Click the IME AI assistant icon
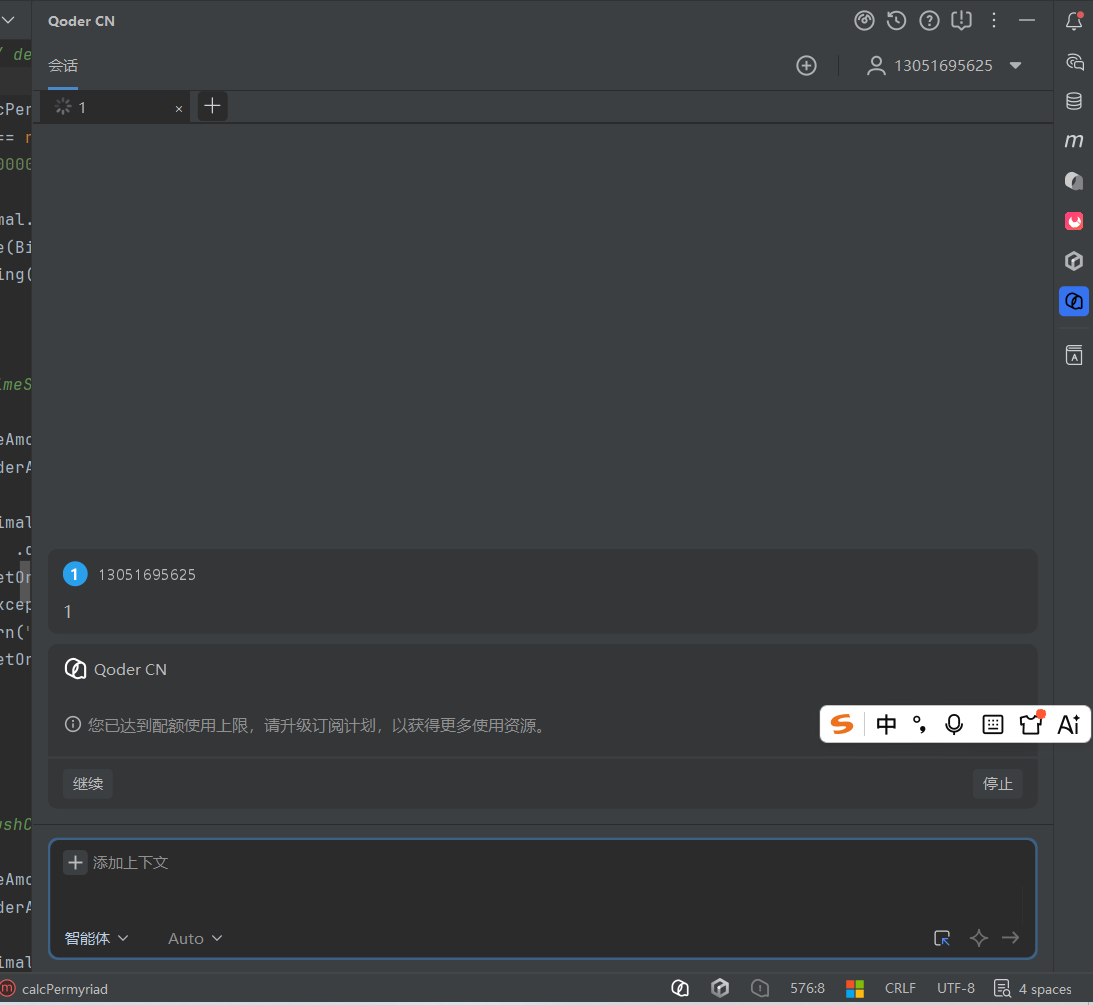The width and height of the screenshot is (1093, 1005). (1069, 725)
